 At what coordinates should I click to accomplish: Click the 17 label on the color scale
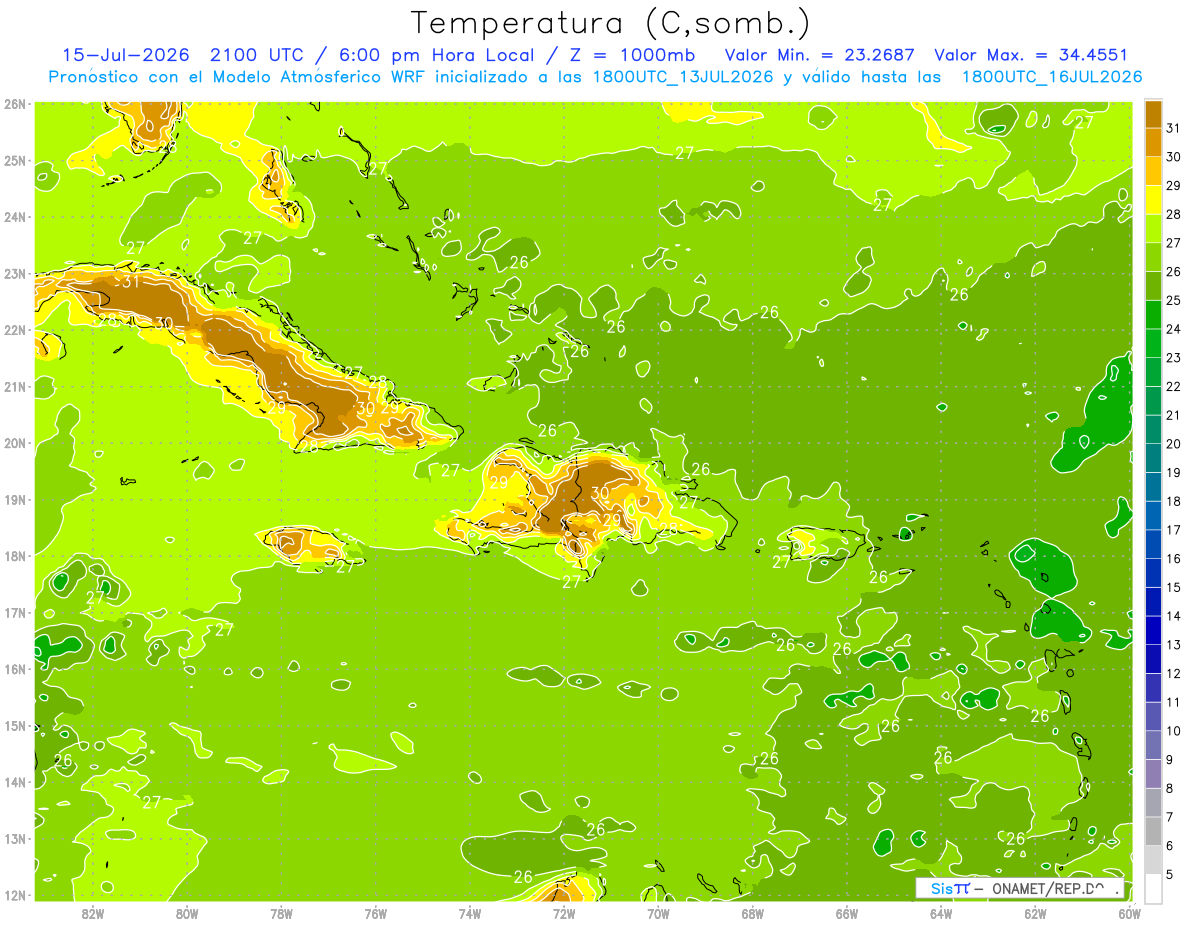click(x=1175, y=530)
